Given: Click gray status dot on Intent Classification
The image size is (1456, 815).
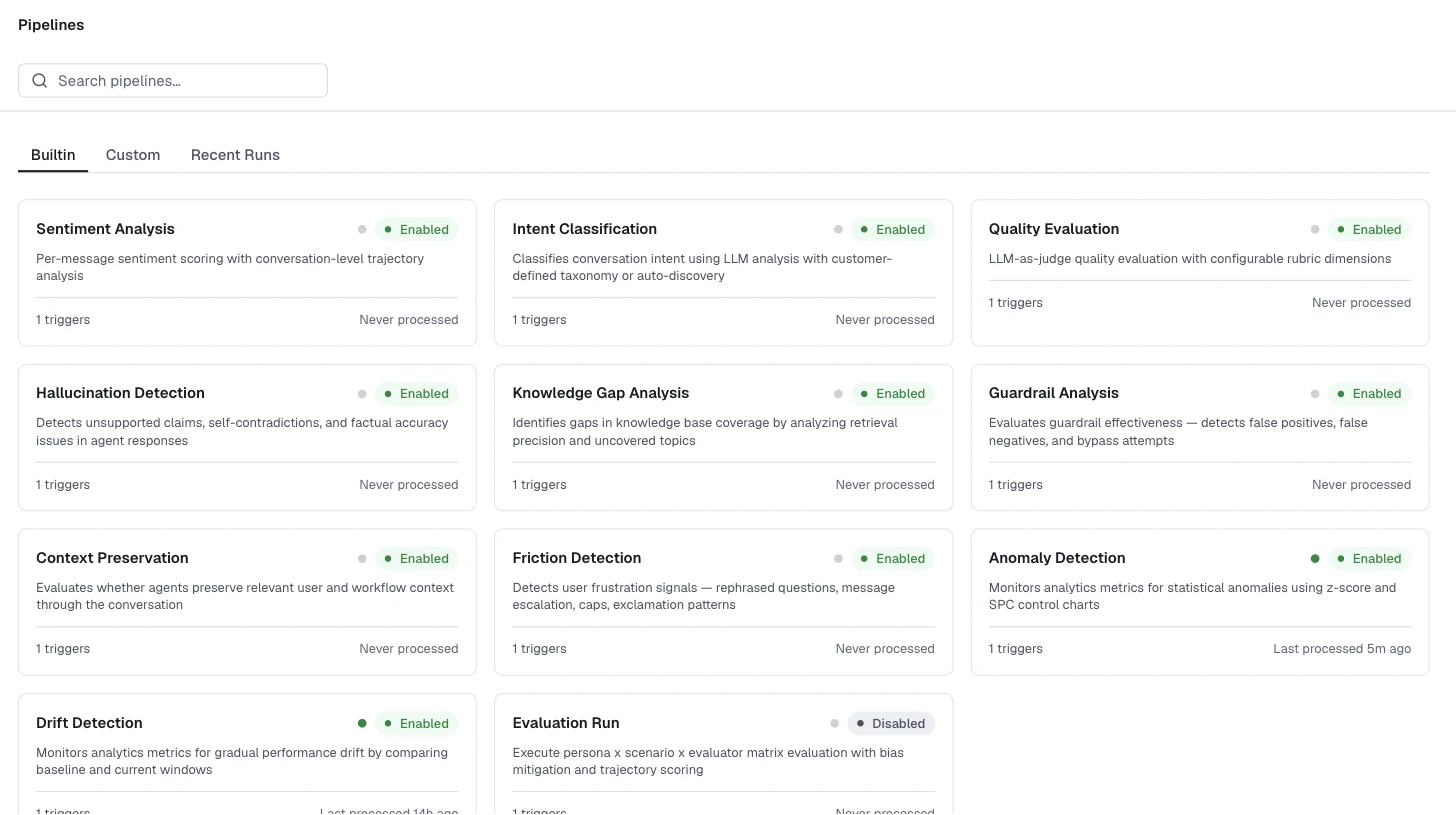Looking at the screenshot, I should 838,229.
